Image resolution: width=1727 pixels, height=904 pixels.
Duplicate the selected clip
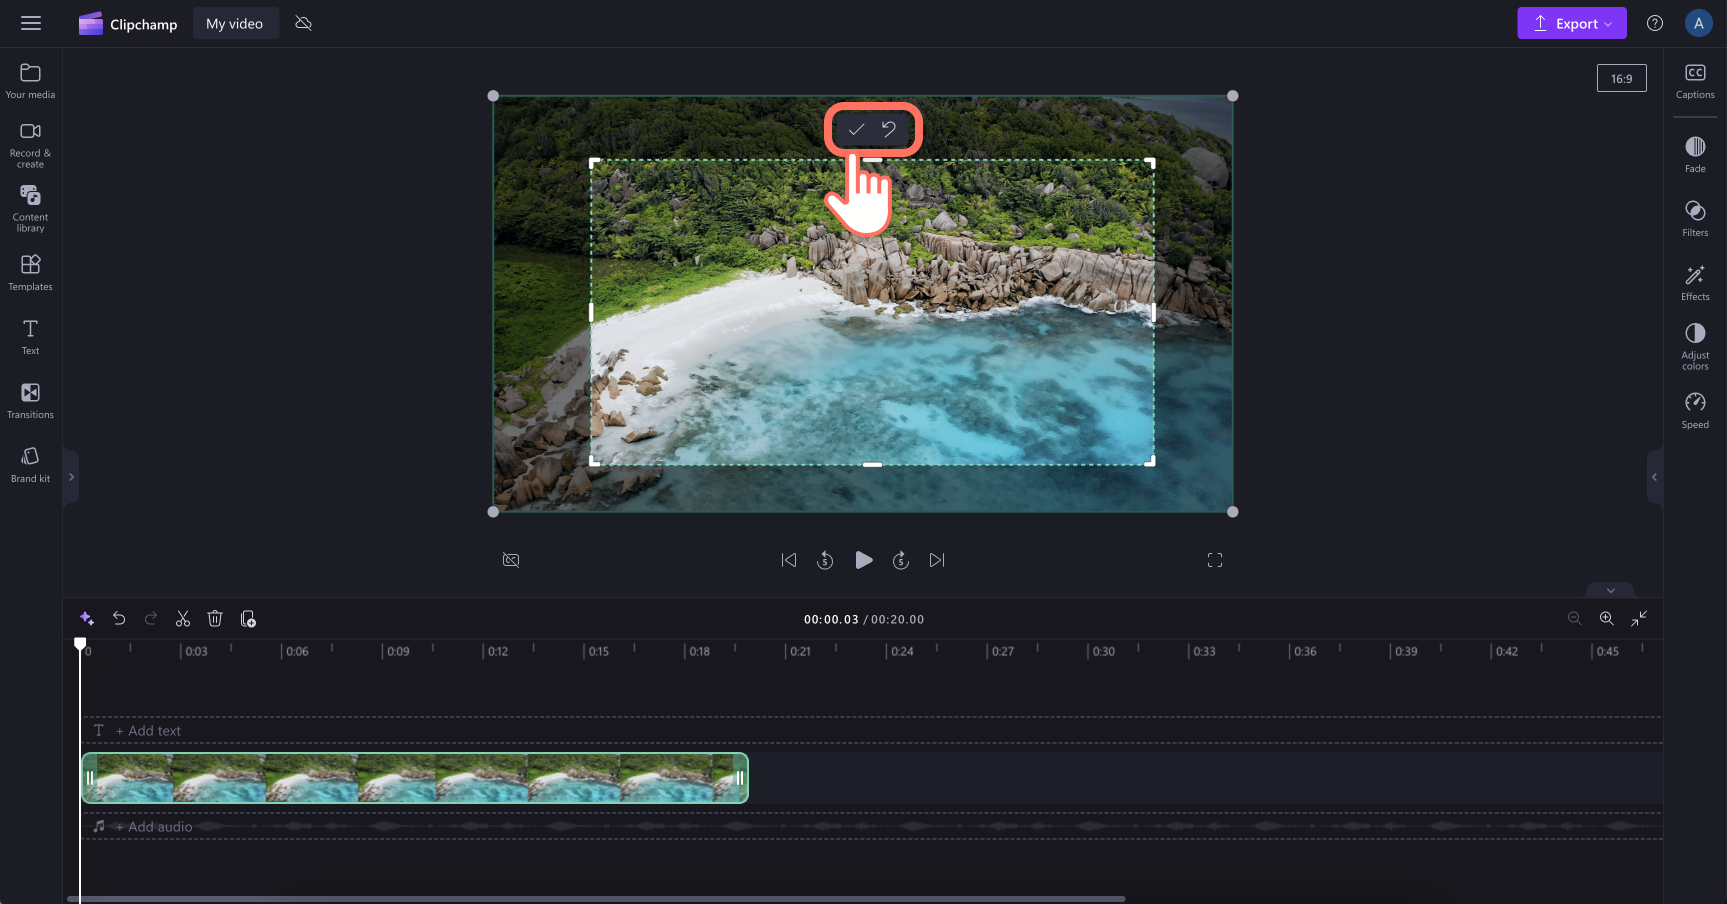pyautogui.click(x=248, y=619)
